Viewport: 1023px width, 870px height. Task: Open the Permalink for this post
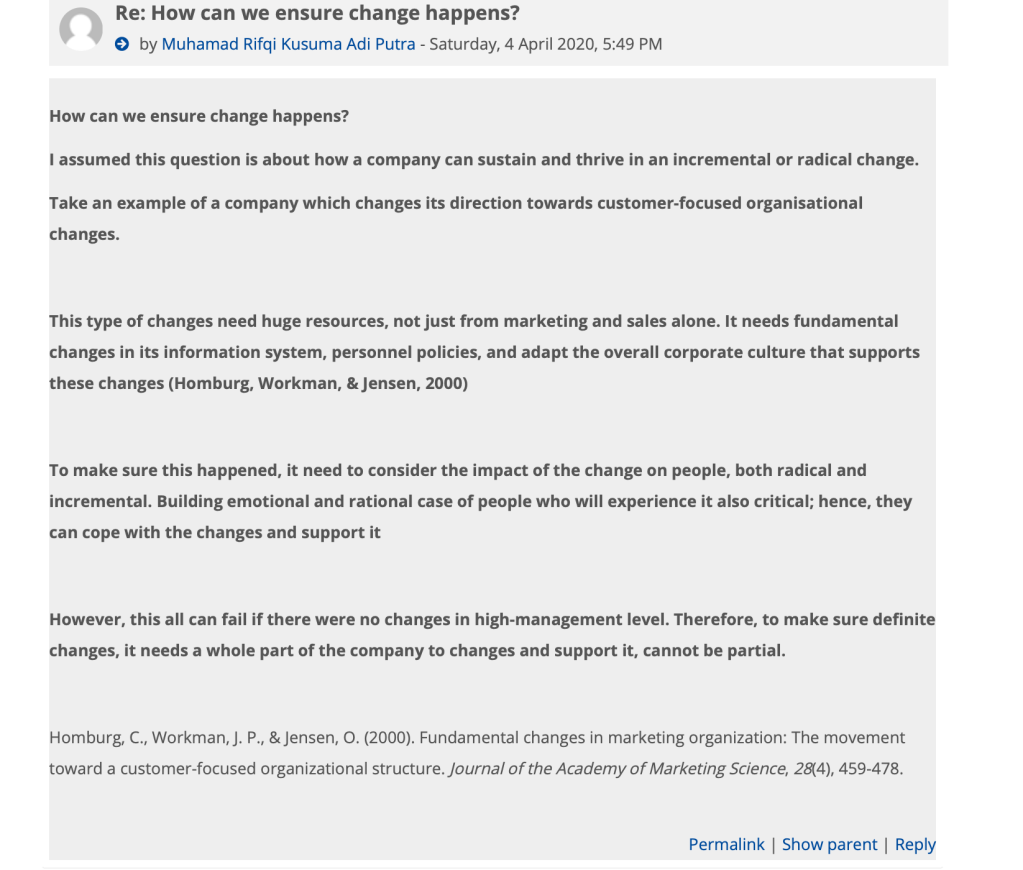(726, 844)
